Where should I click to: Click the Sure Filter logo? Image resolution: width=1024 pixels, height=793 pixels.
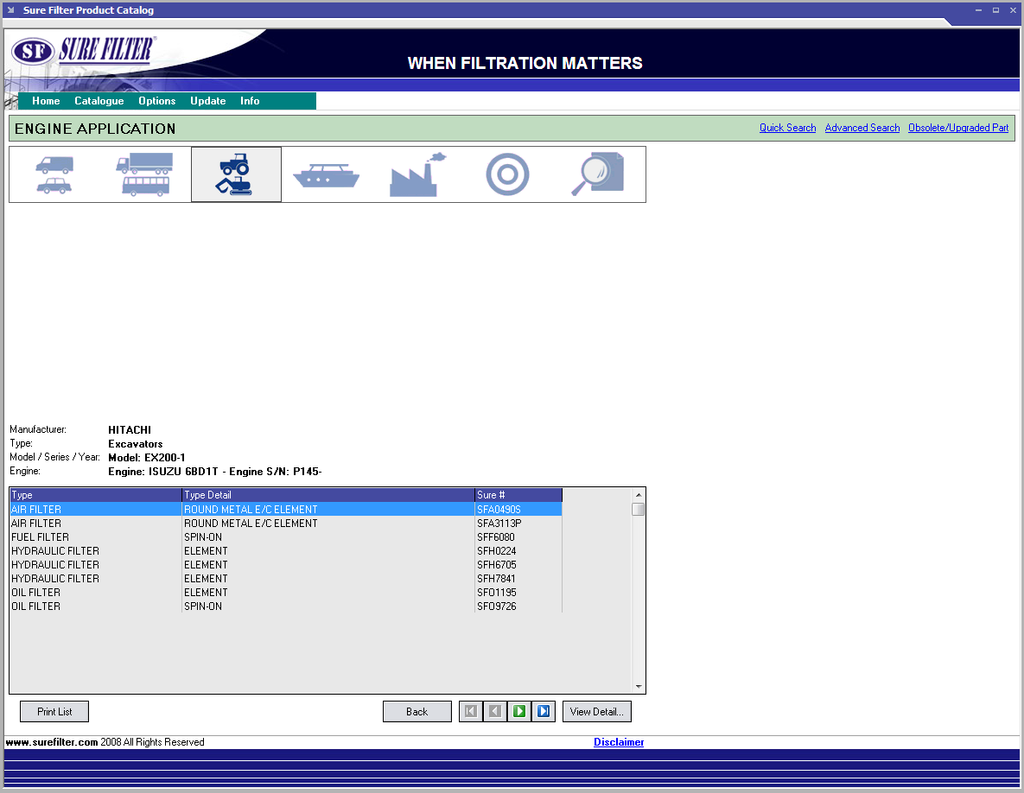click(x=82, y=50)
